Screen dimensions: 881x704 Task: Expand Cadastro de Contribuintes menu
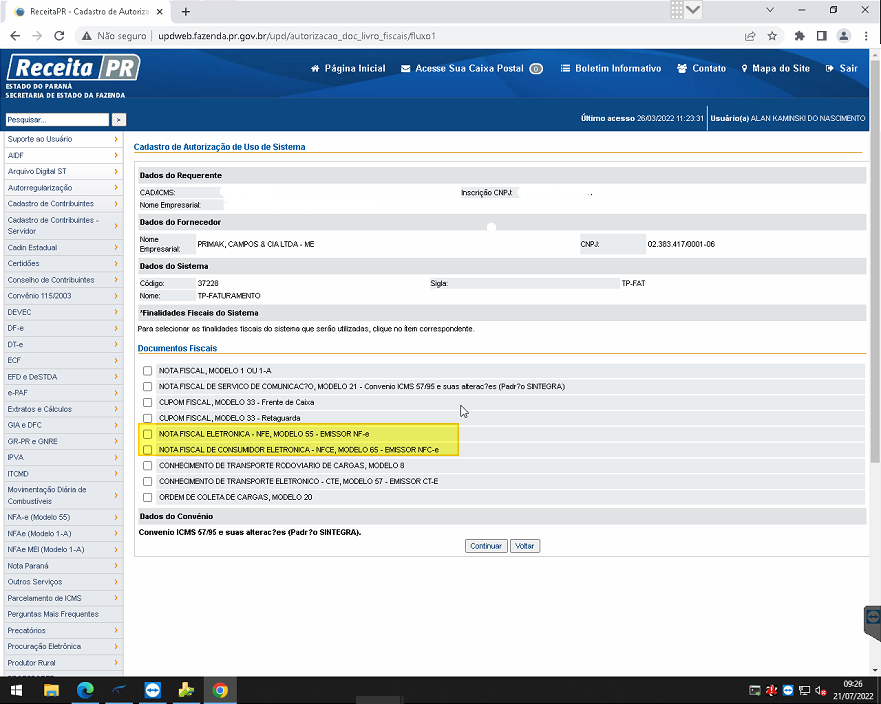[63, 204]
